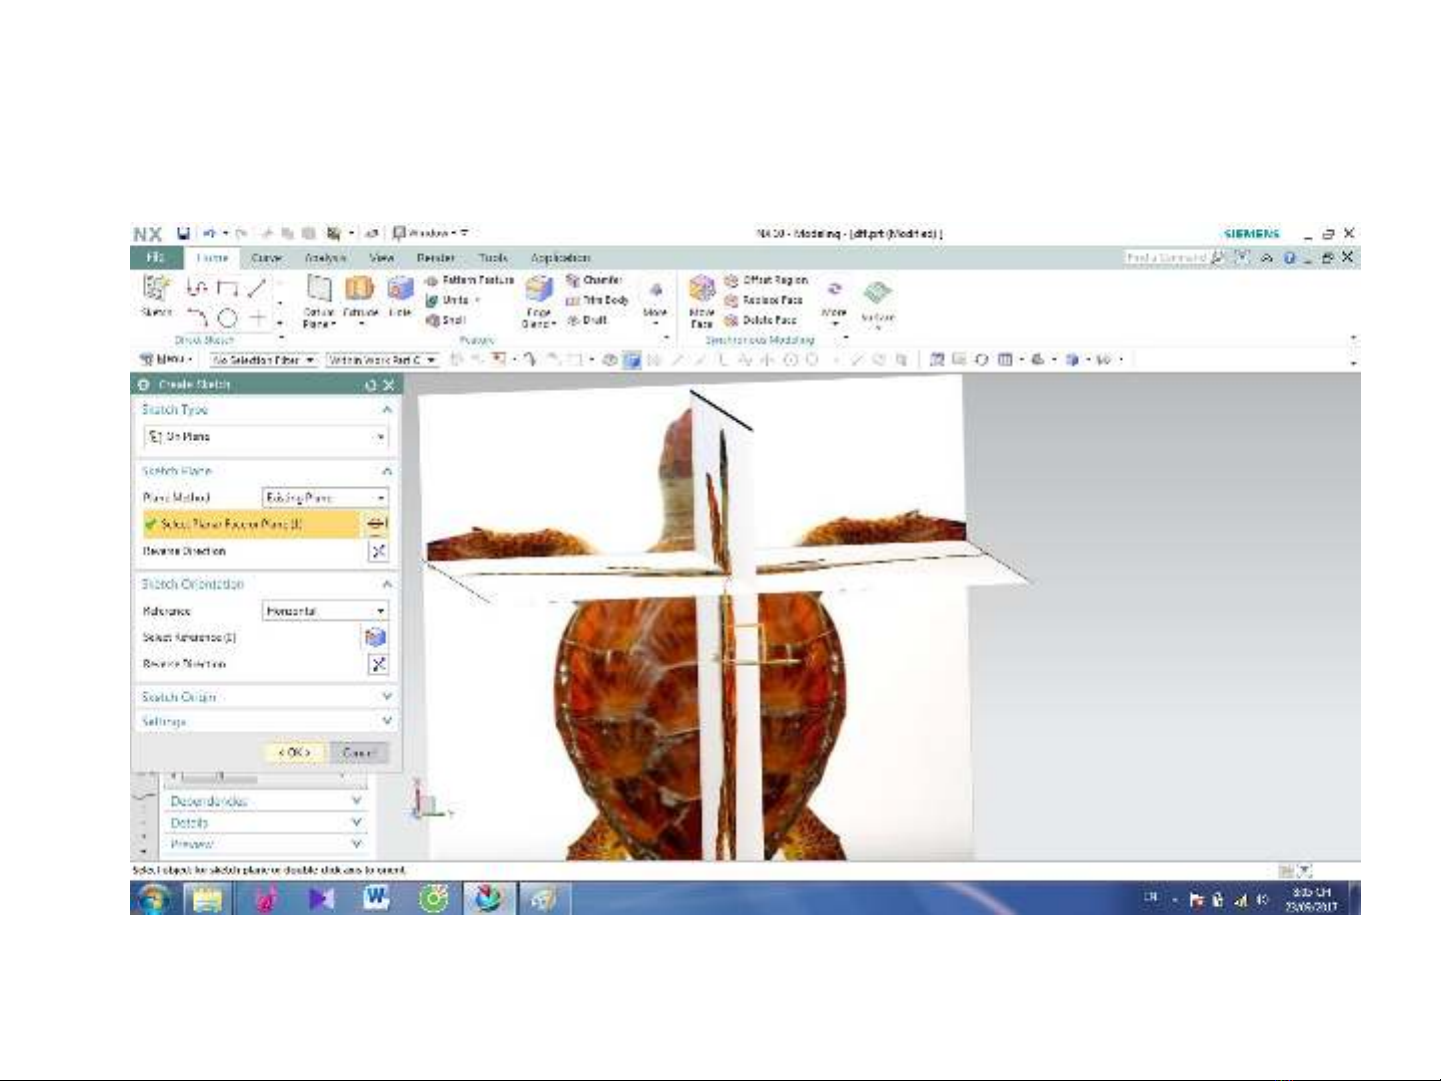Switch to the Curve ribbon tab
Viewport: 1441px width, 1081px height.
[266, 258]
